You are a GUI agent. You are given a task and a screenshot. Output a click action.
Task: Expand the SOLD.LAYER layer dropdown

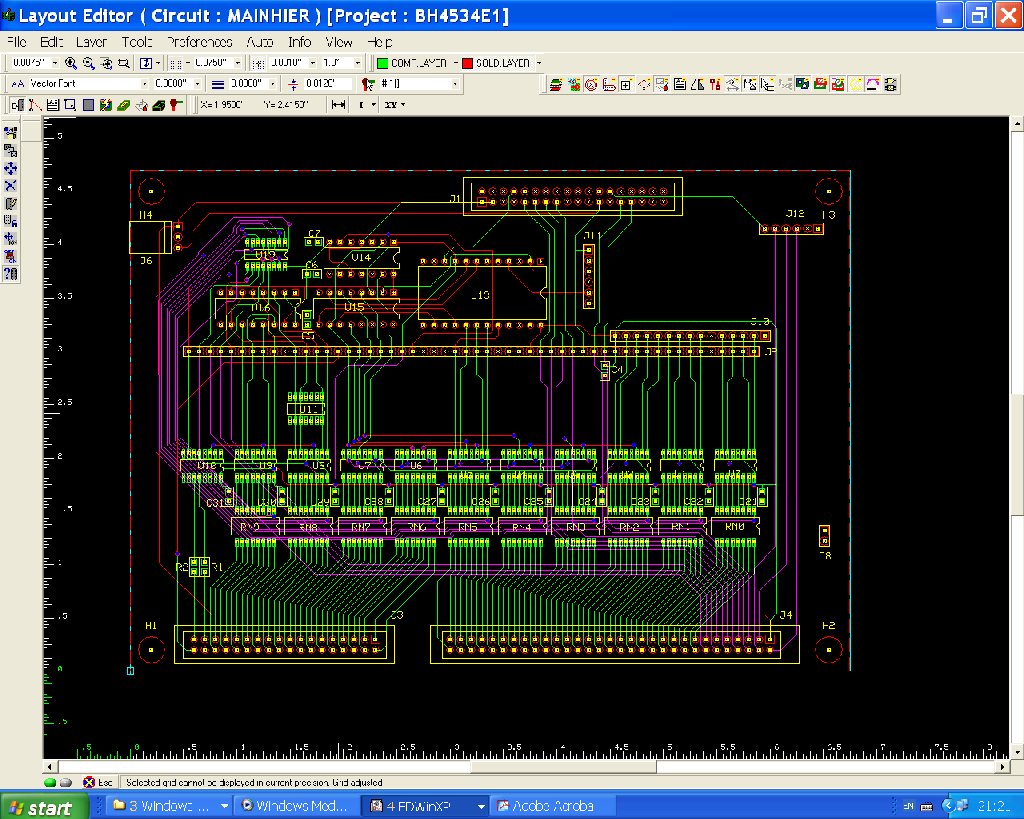point(538,63)
